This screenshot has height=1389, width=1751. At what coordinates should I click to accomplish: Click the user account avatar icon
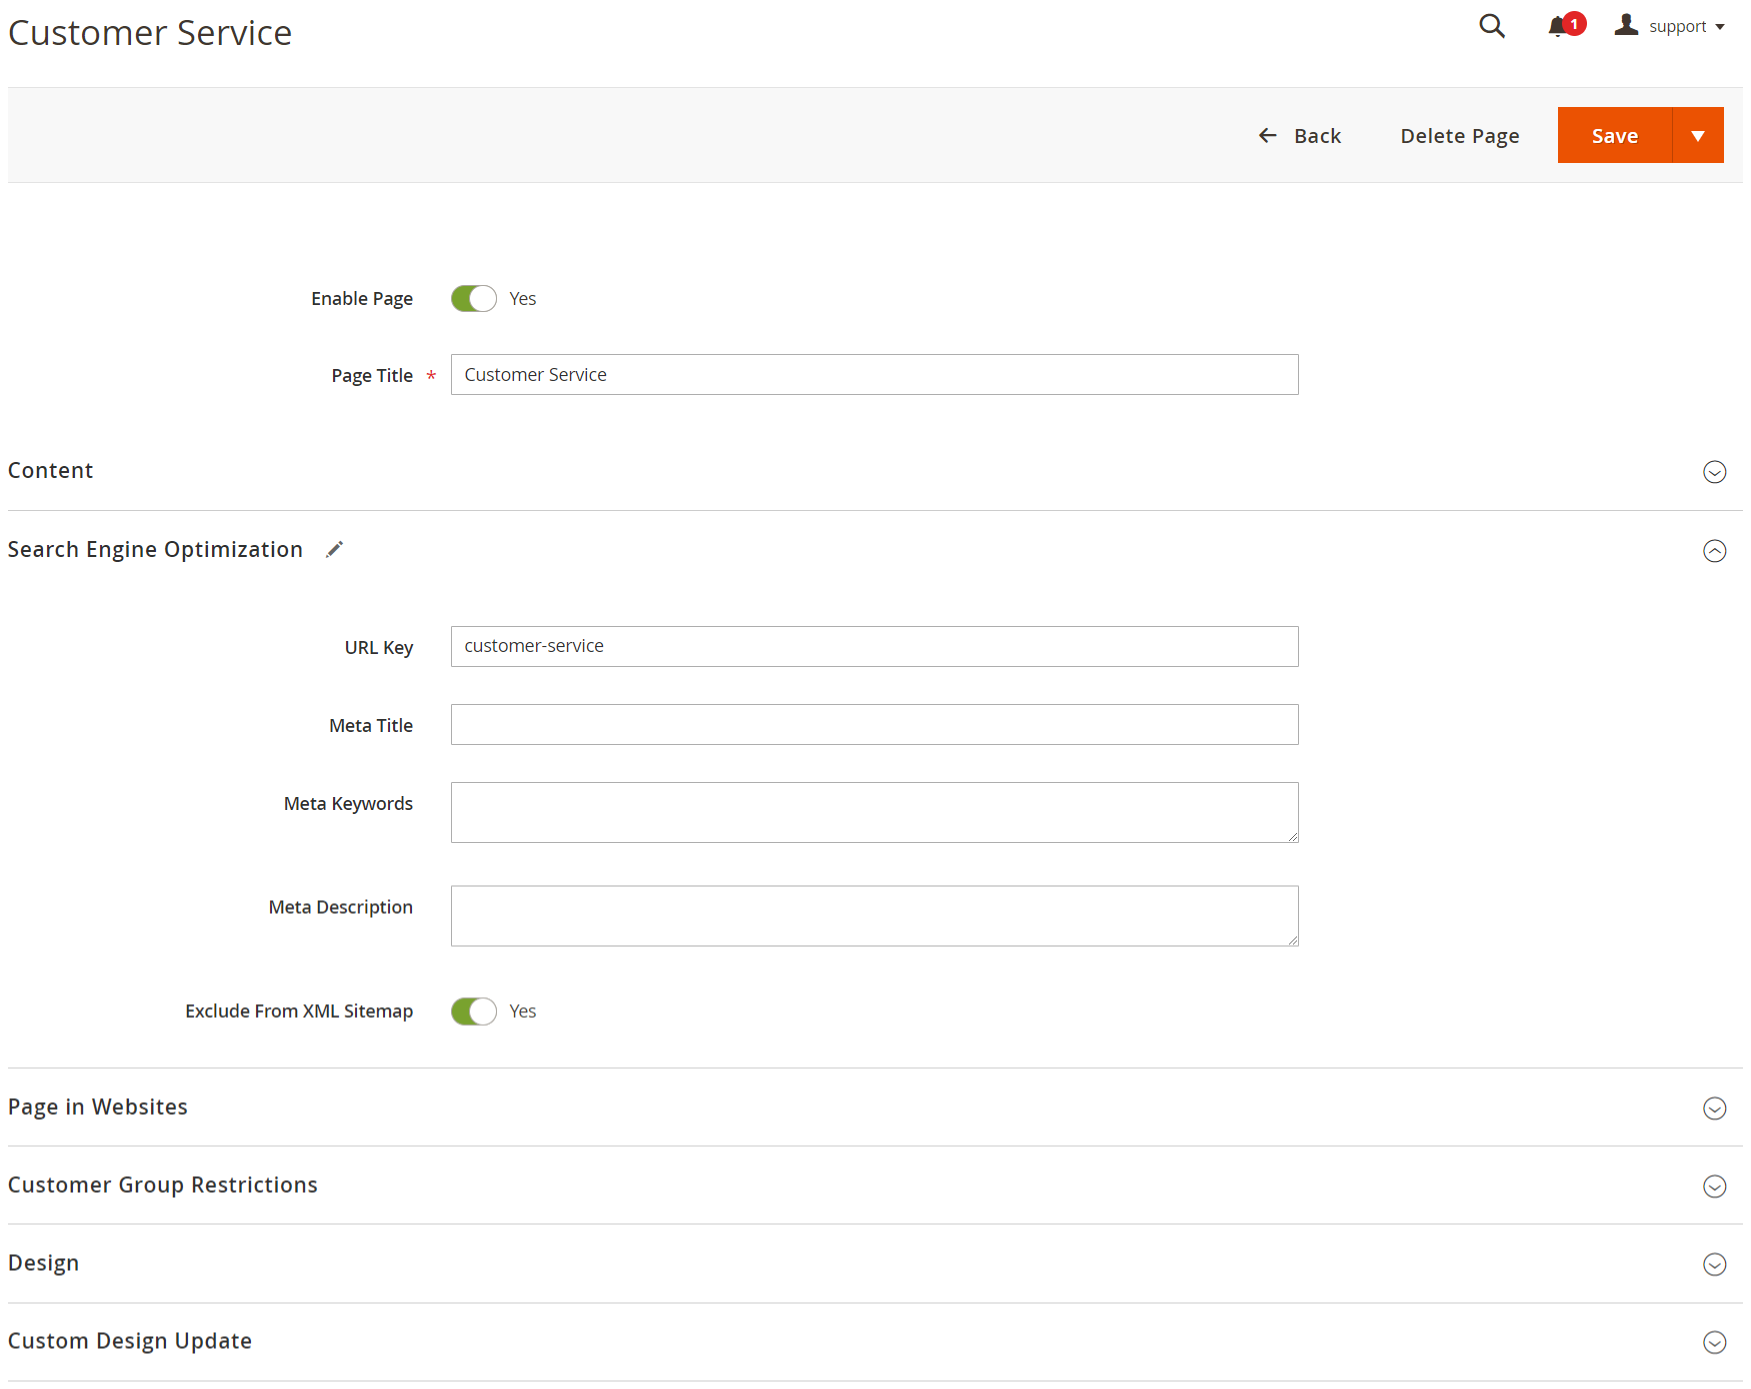click(x=1626, y=25)
